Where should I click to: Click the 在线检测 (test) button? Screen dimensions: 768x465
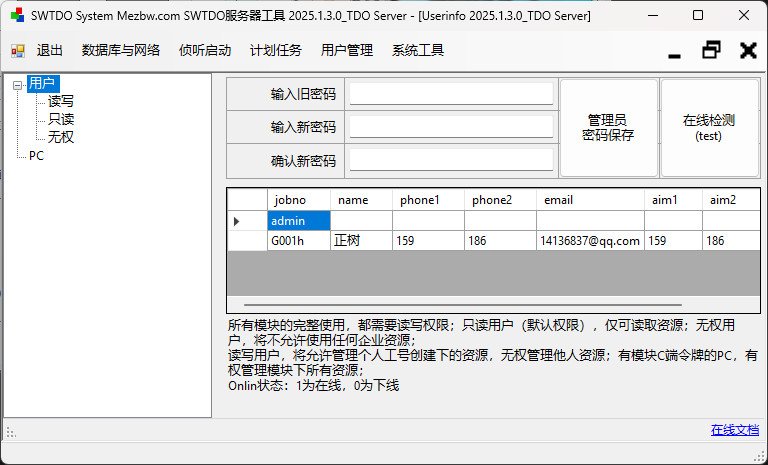[708, 128]
